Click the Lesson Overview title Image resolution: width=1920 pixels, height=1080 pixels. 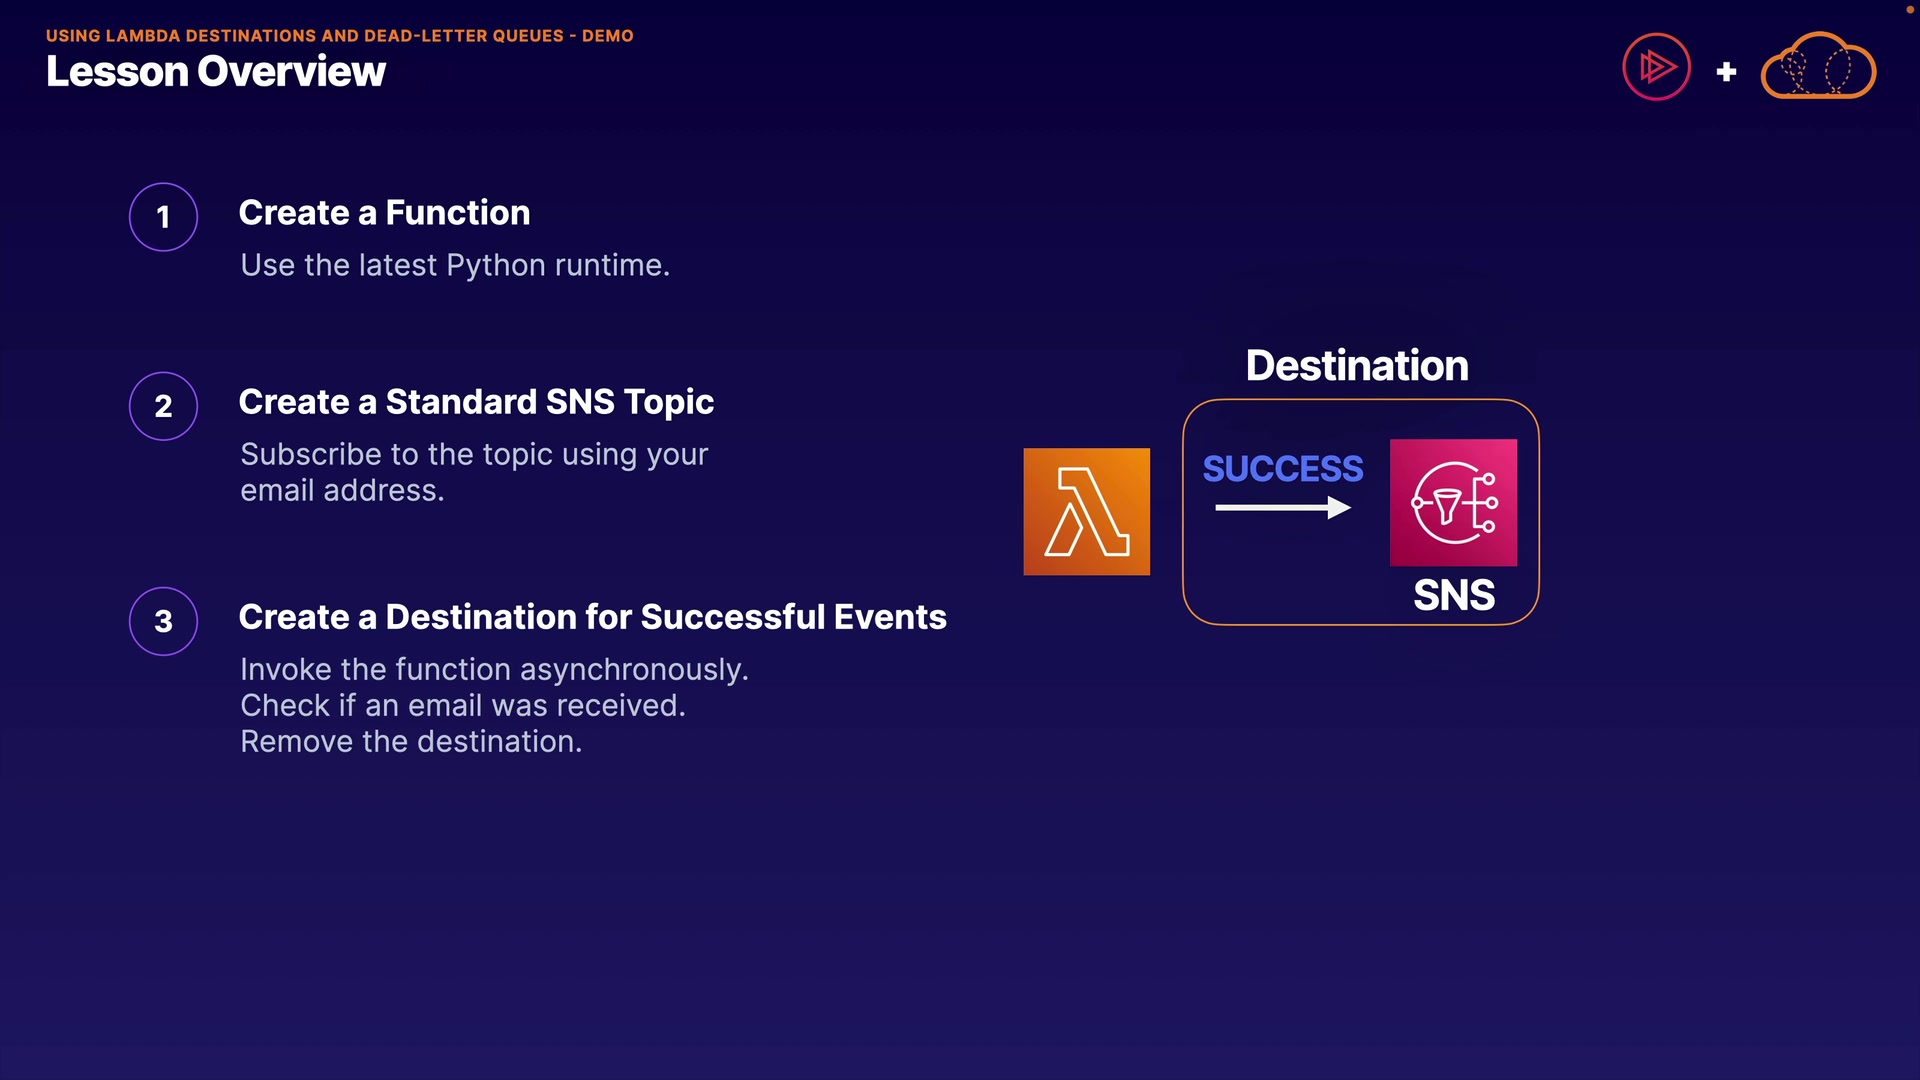pyautogui.click(x=215, y=72)
